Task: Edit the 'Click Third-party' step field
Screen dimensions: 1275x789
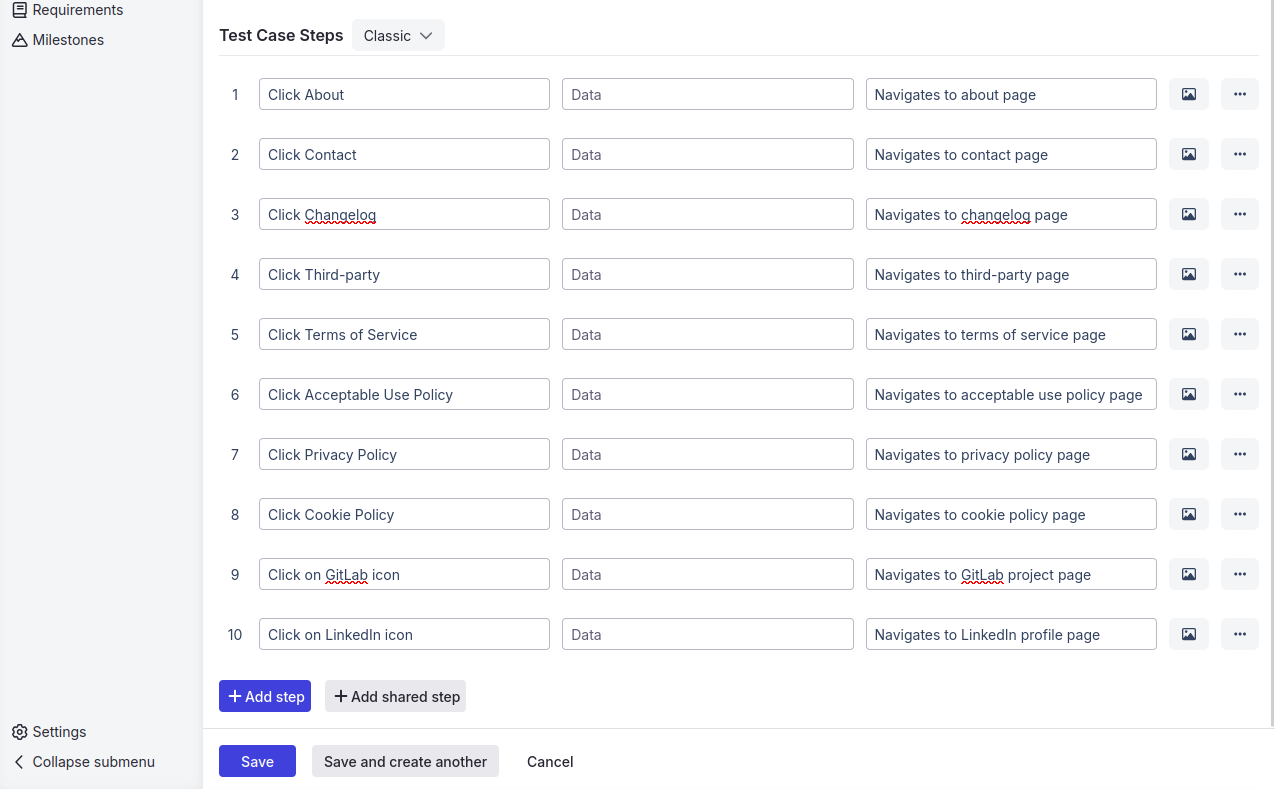Action: (x=404, y=274)
